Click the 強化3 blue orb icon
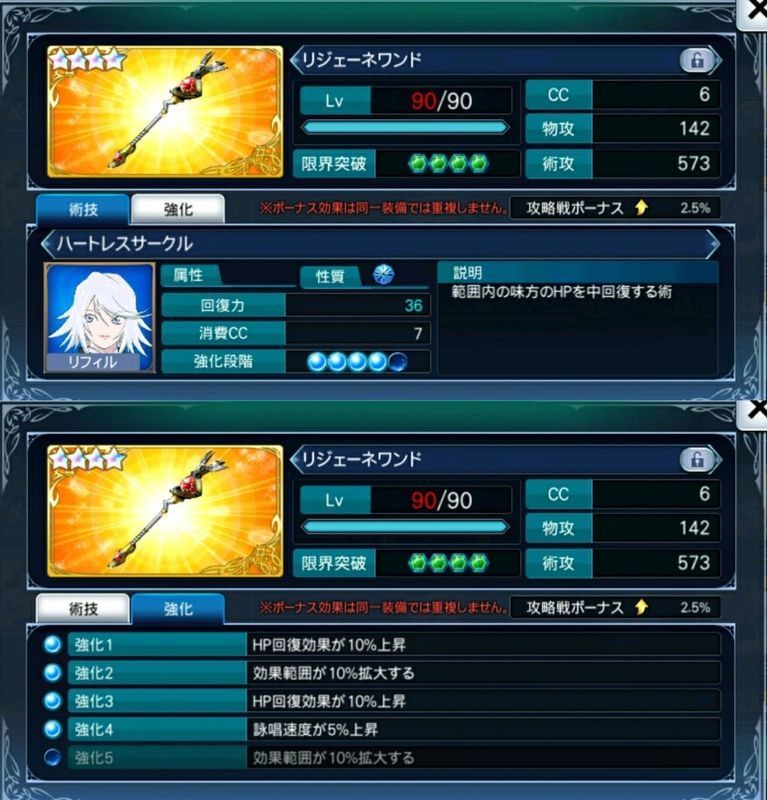This screenshot has width=767, height=800. pyautogui.click(x=52, y=701)
